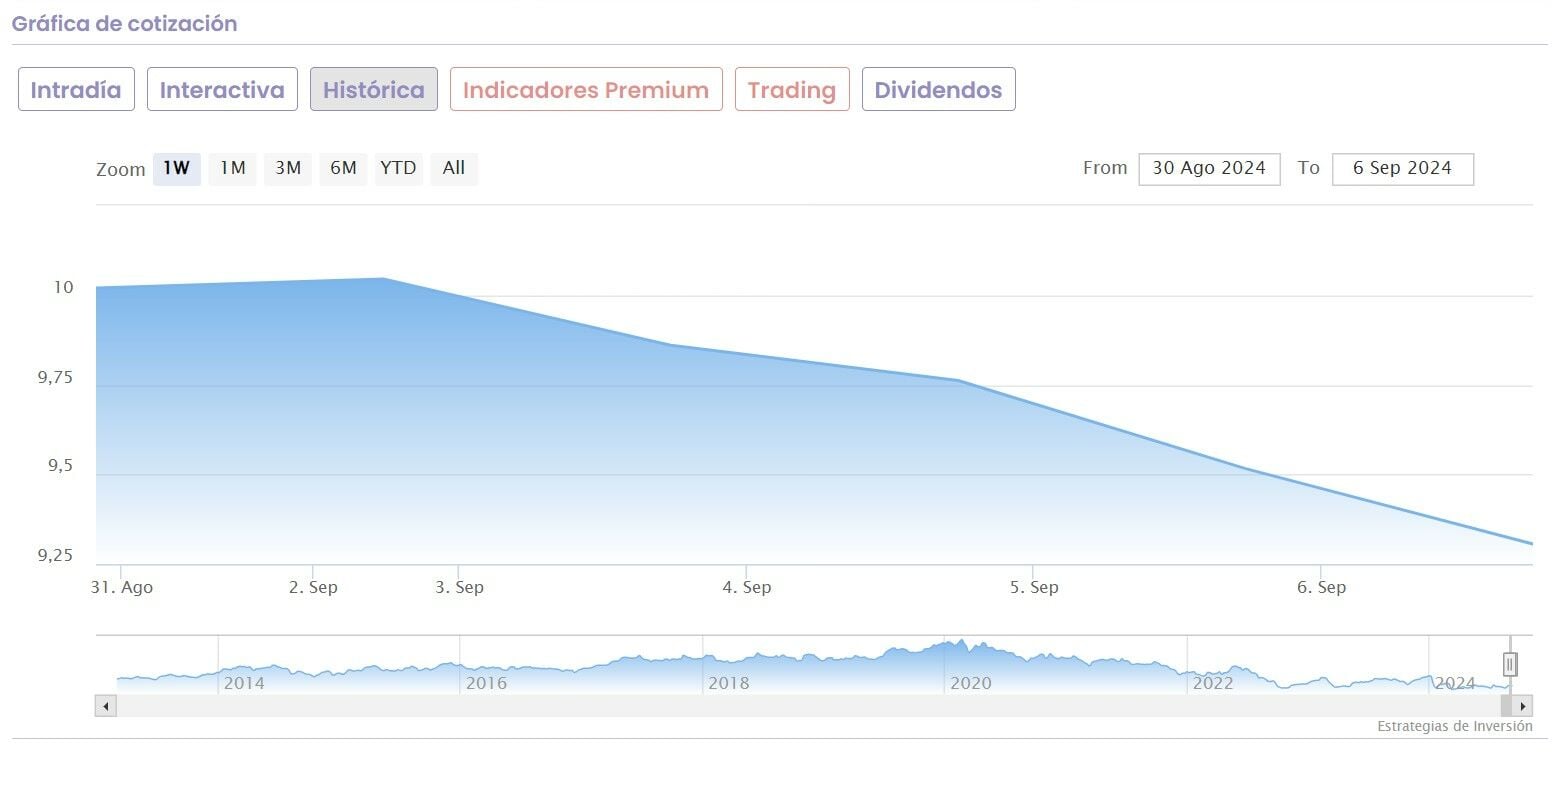Screen dimensions: 1559x787
Task: Choose the 3M zoom range
Action: (x=288, y=168)
